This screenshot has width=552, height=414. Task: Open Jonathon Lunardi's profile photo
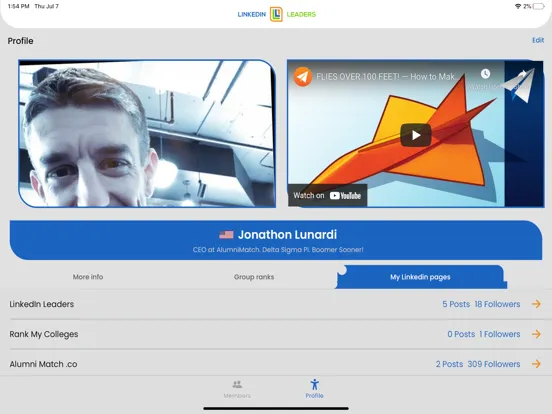[147, 133]
